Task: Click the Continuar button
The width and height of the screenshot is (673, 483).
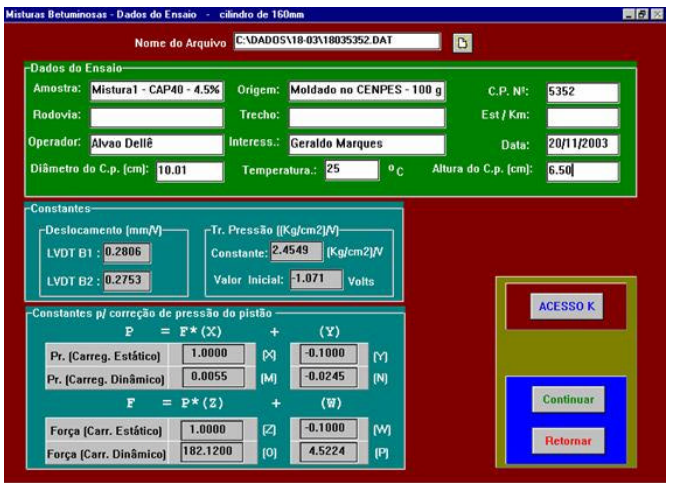Action: click(567, 399)
